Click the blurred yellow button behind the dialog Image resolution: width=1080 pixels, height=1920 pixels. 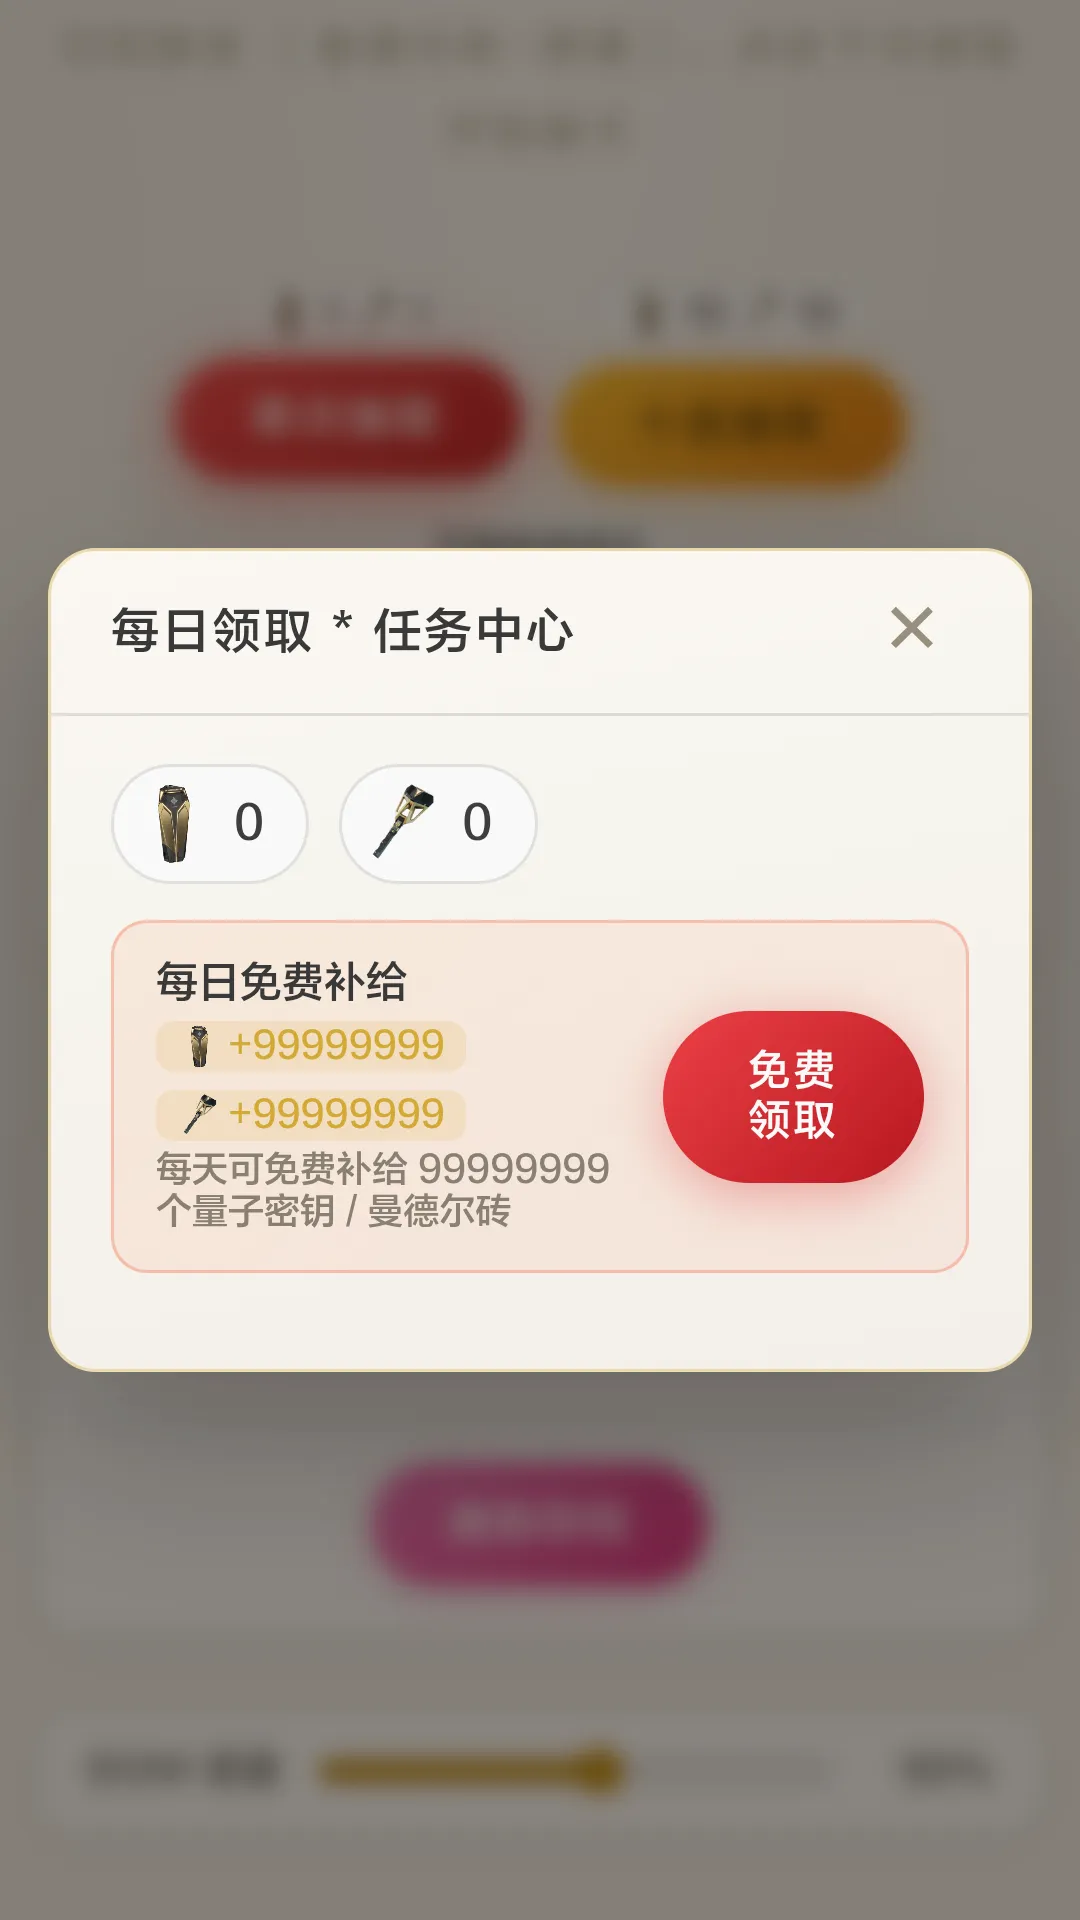point(732,425)
